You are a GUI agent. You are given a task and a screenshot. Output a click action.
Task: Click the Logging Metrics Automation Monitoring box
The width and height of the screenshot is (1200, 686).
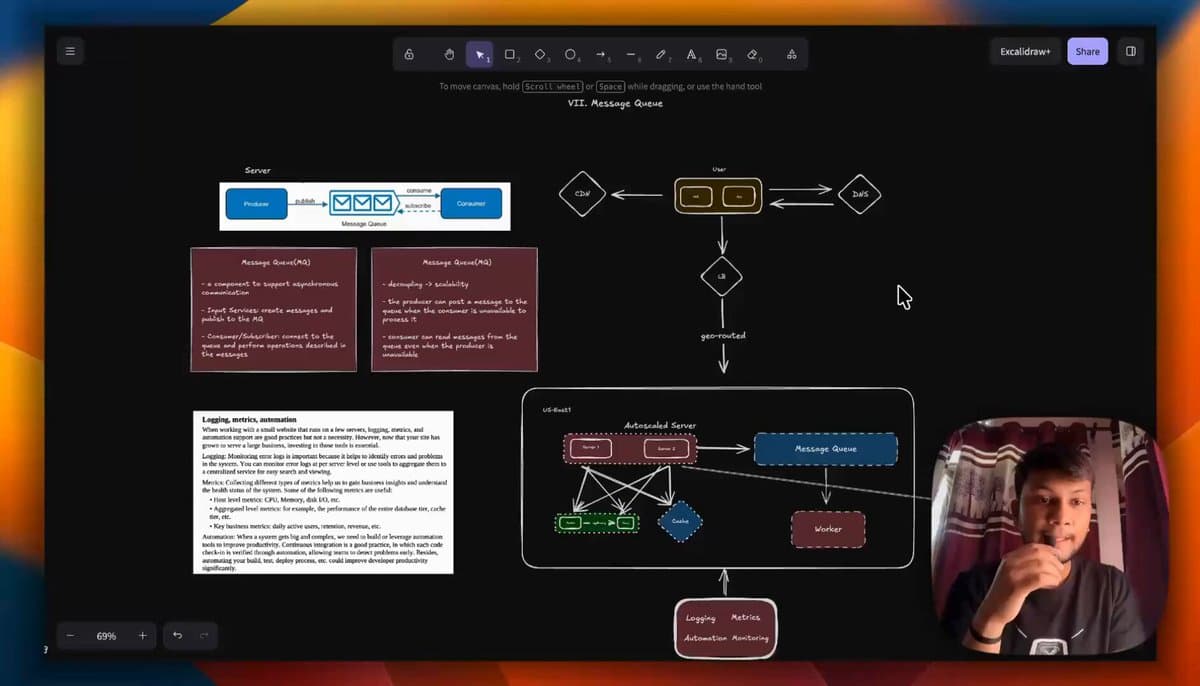[x=725, y=628]
